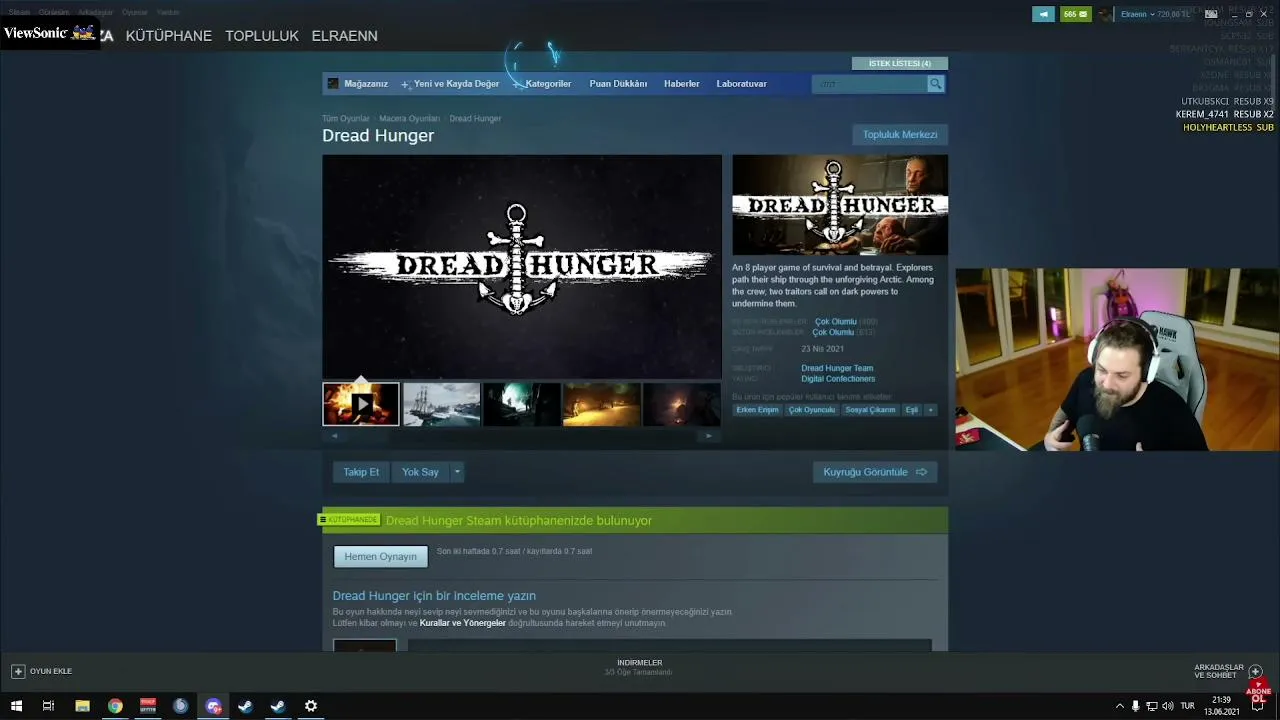This screenshot has width=1280, height=720.
Task: Open the Mağazanız store menu
Action: 366,84
